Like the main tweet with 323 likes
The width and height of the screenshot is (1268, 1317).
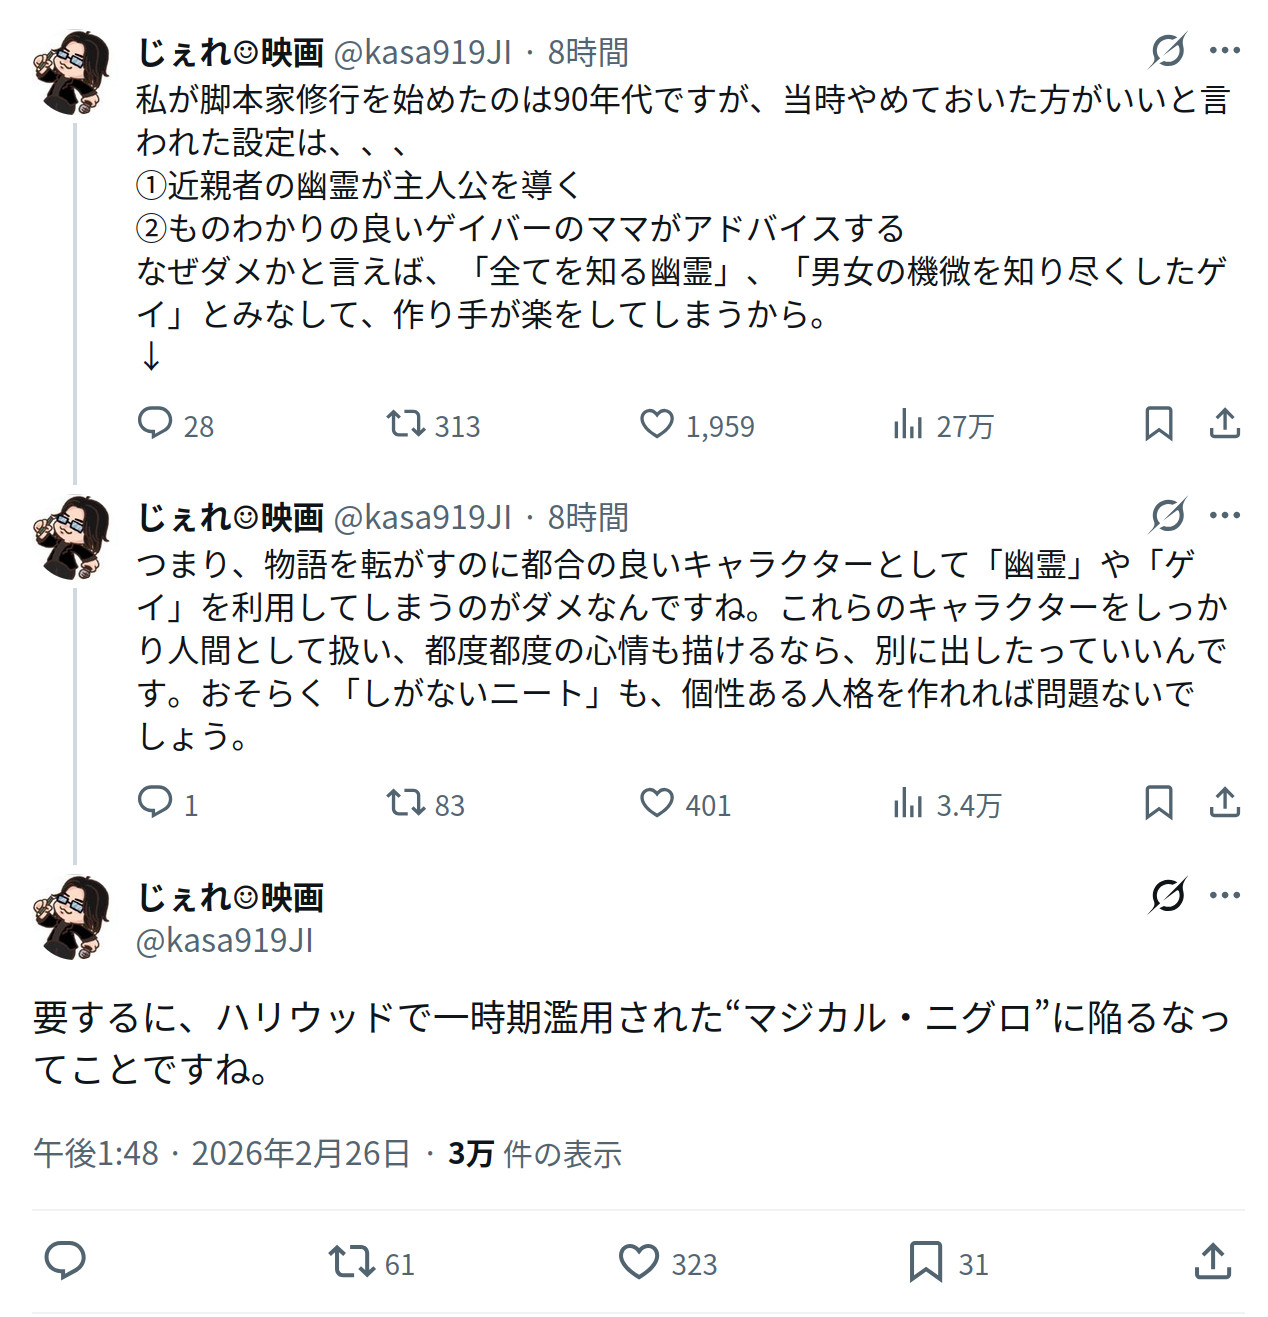click(639, 1262)
